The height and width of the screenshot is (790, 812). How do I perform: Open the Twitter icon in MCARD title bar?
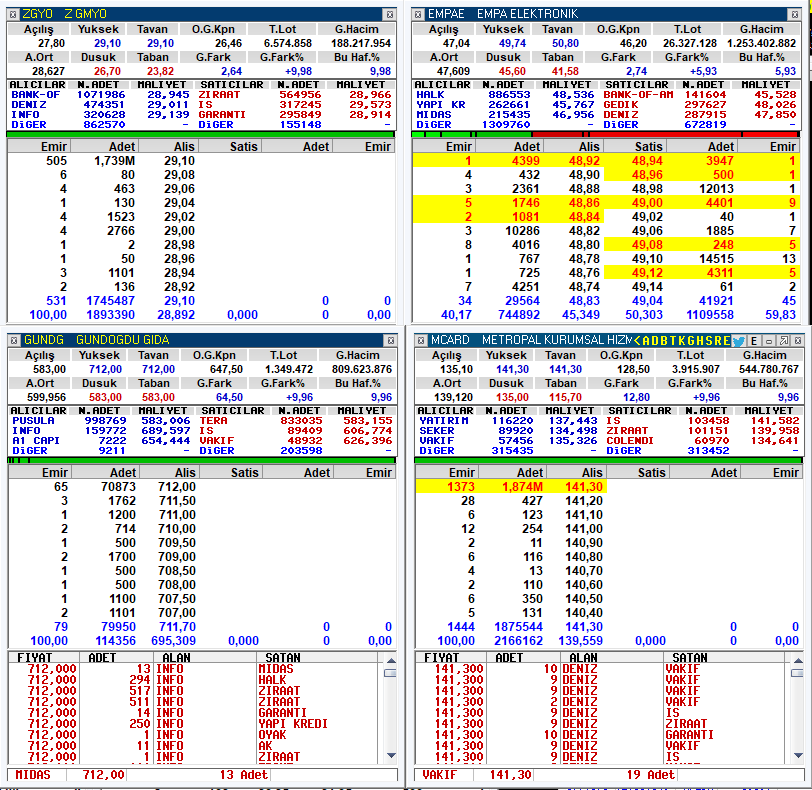[x=738, y=341]
